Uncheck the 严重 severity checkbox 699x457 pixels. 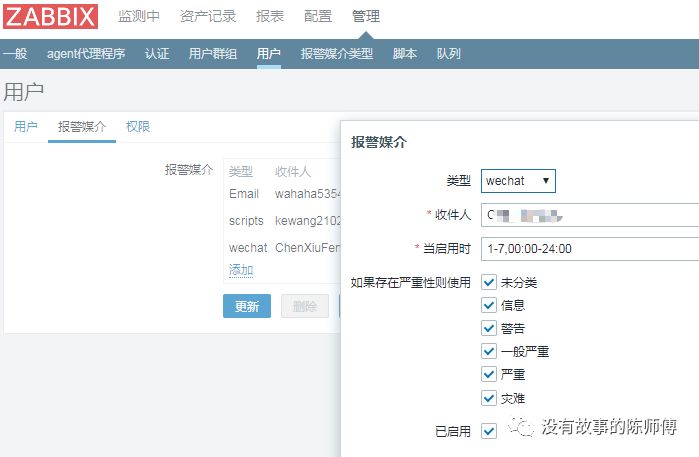pos(489,374)
